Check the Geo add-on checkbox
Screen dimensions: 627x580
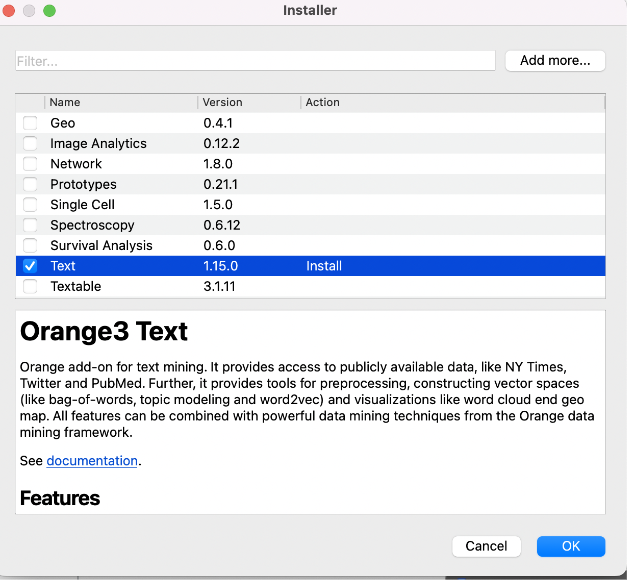tap(30, 123)
